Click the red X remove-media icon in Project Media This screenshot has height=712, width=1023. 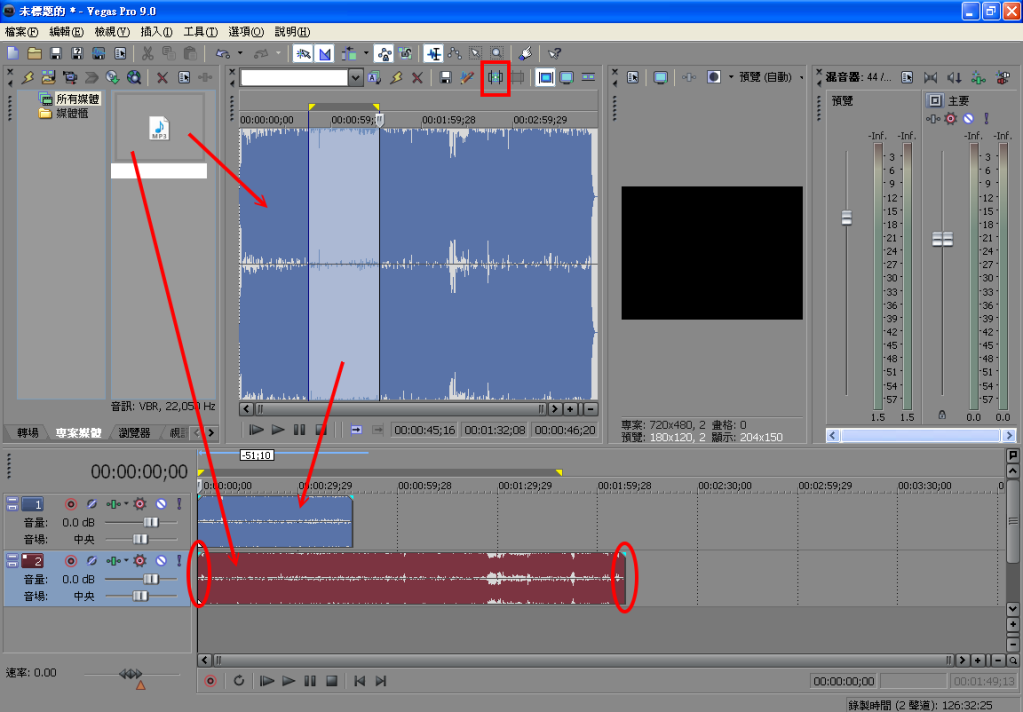point(162,78)
